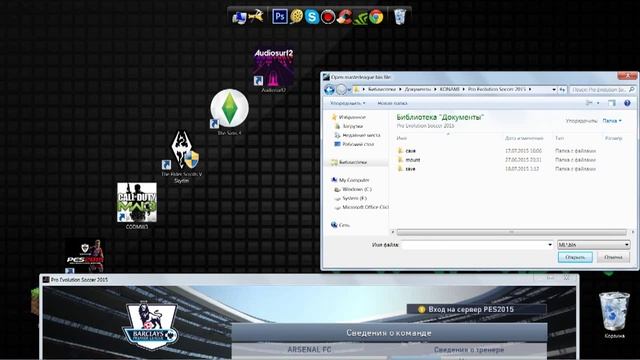The image size is (640, 360).
Task: Click the Pro Evolution Soccer 2015 breadcrumb
Action: (x=497, y=89)
